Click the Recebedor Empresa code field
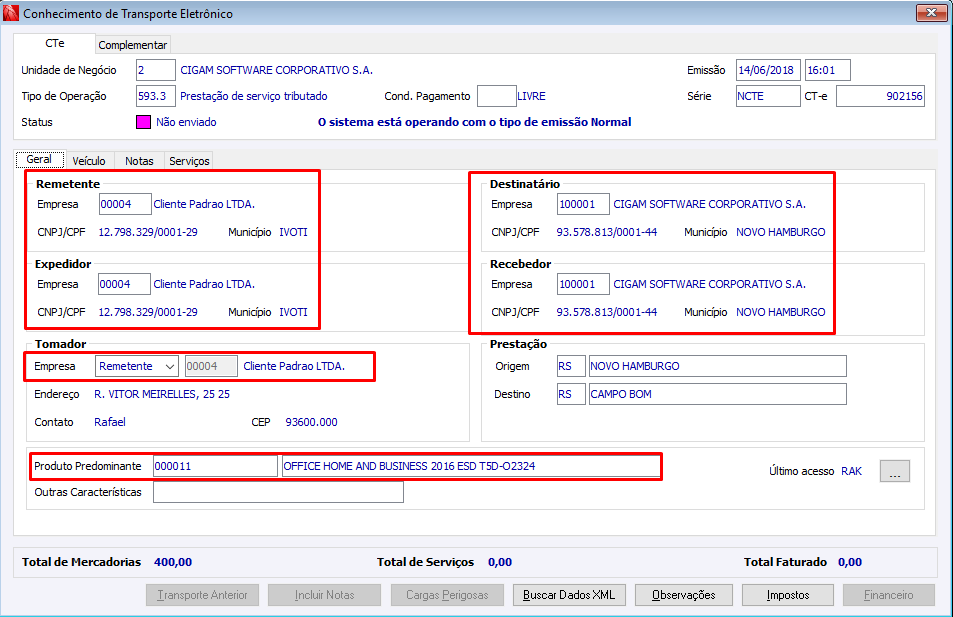953x617 pixels. pyautogui.click(x=583, y=284)
